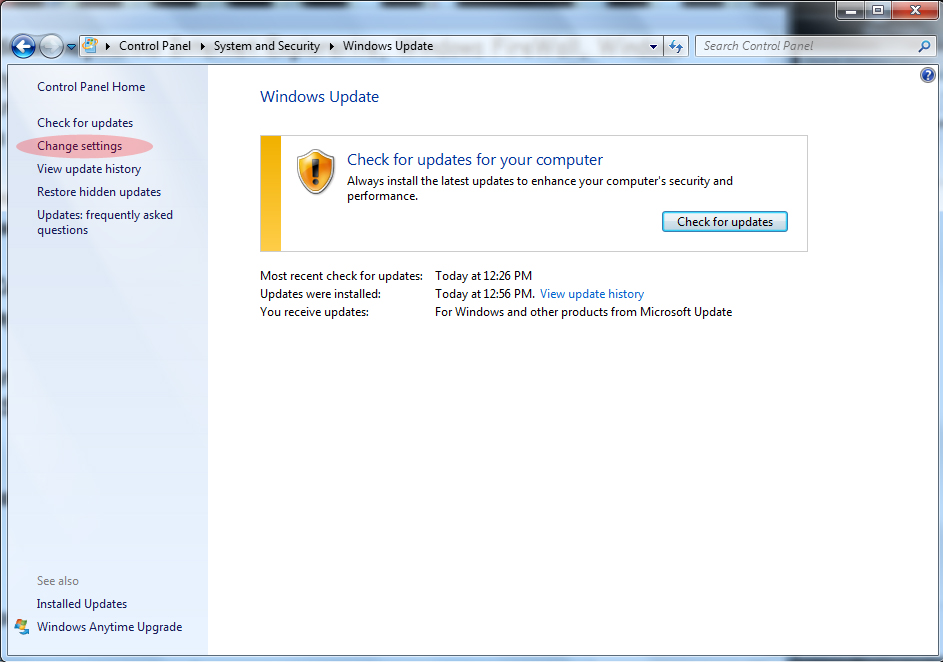This screenshot has height=662, width=943.
Task: Click the Control Panel icon in address bar
Action: (90, 46)
